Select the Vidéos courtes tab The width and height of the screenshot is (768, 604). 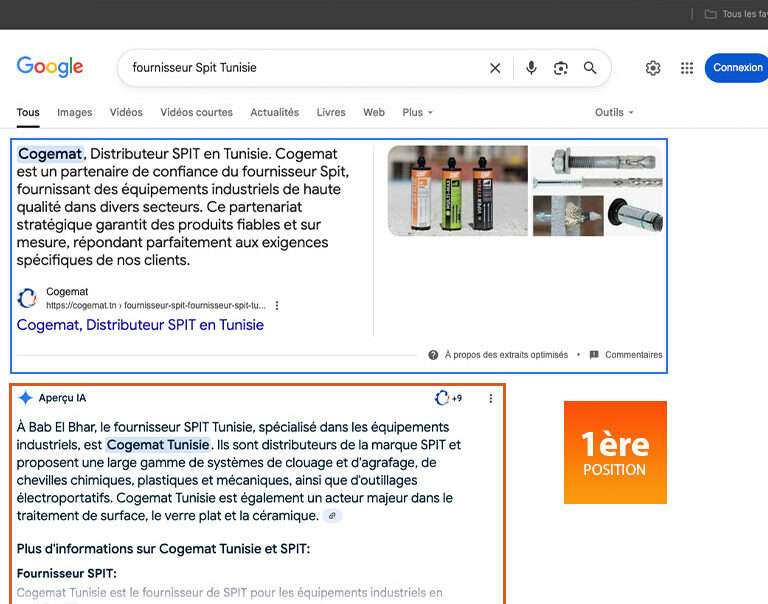tap(196, 113)
